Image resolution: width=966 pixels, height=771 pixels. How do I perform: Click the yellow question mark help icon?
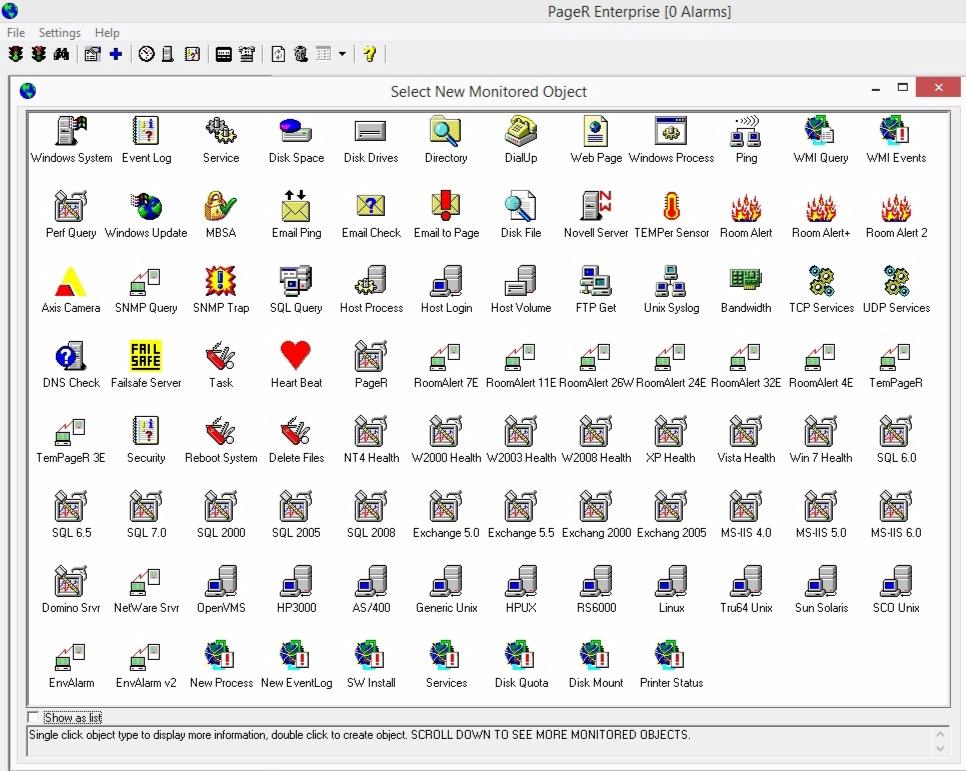point(370,54)
